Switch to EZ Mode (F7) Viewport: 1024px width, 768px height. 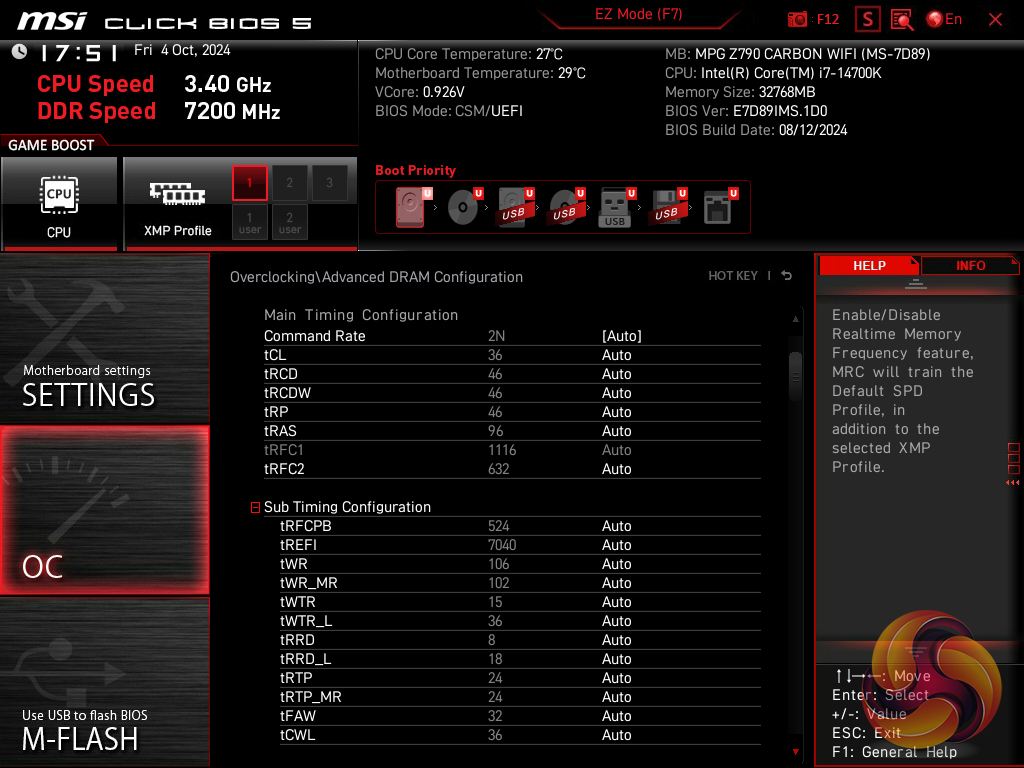pyautogui.click(x=638, y=14)
